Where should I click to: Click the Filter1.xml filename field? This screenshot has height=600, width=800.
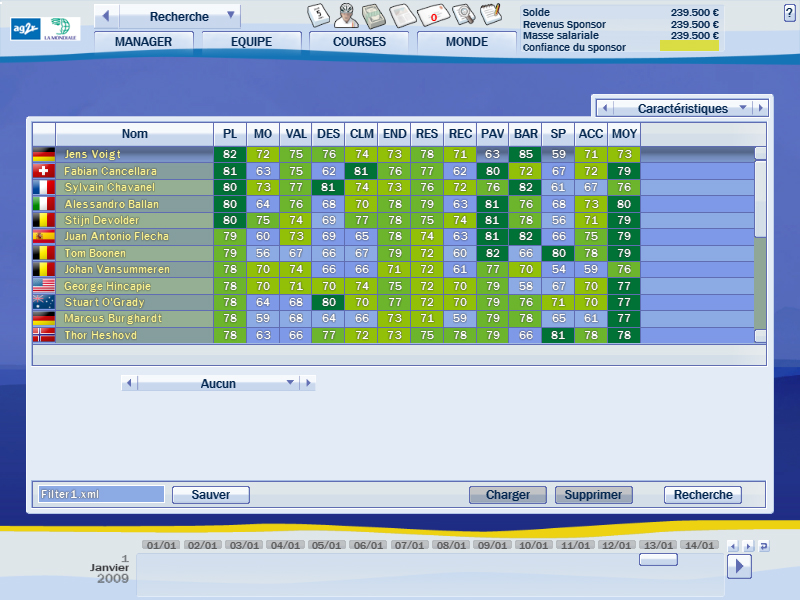[x=100, y=494]
